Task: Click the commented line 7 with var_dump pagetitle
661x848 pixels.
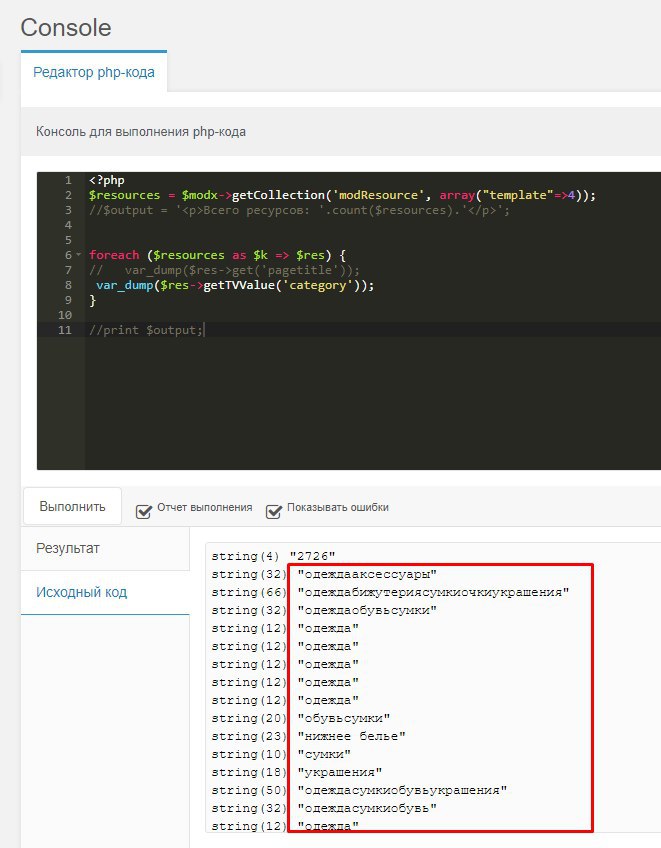Action: (224, 270)
